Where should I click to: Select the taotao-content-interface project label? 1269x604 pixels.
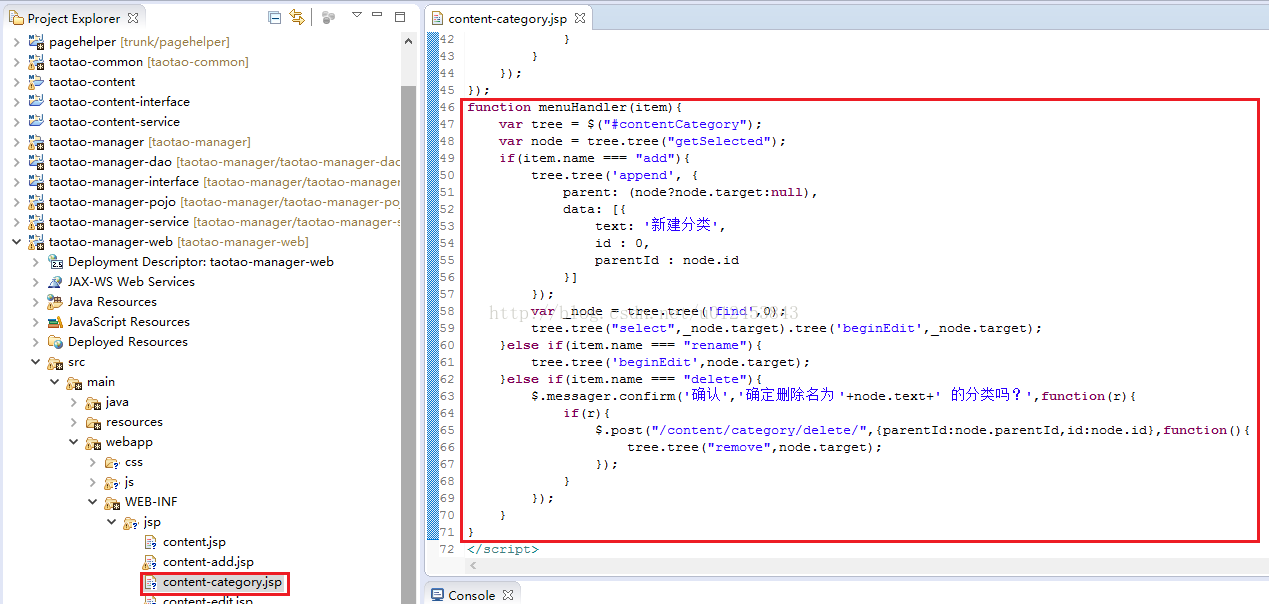click(119, 102)
